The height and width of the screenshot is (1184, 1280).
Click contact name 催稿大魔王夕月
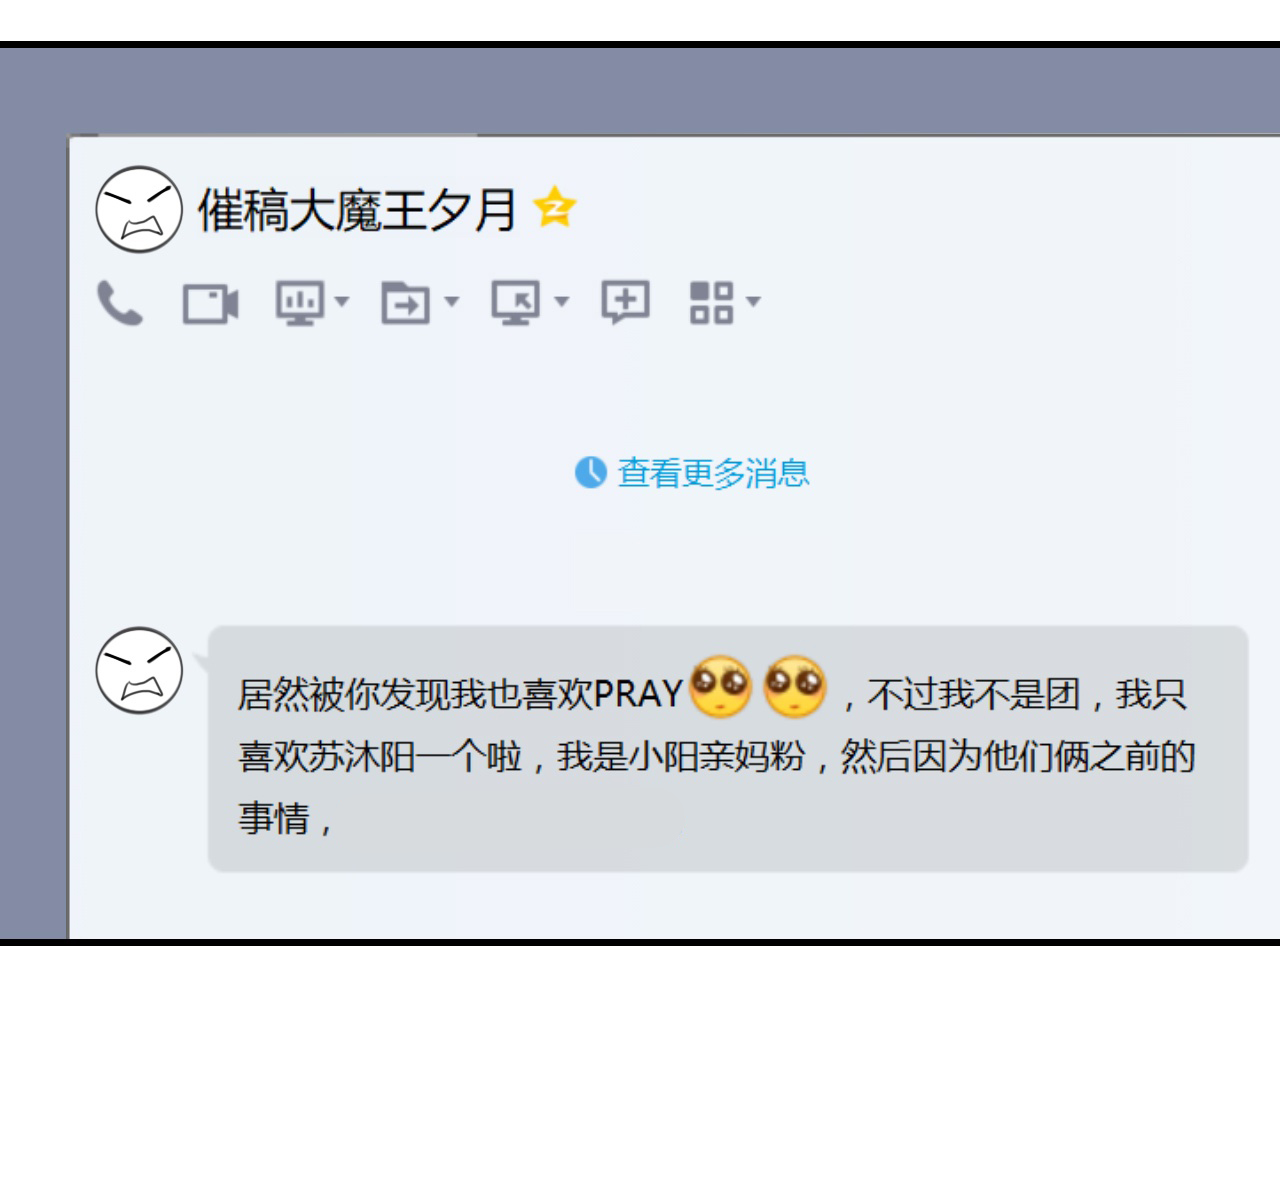click(x=357, y=210)
